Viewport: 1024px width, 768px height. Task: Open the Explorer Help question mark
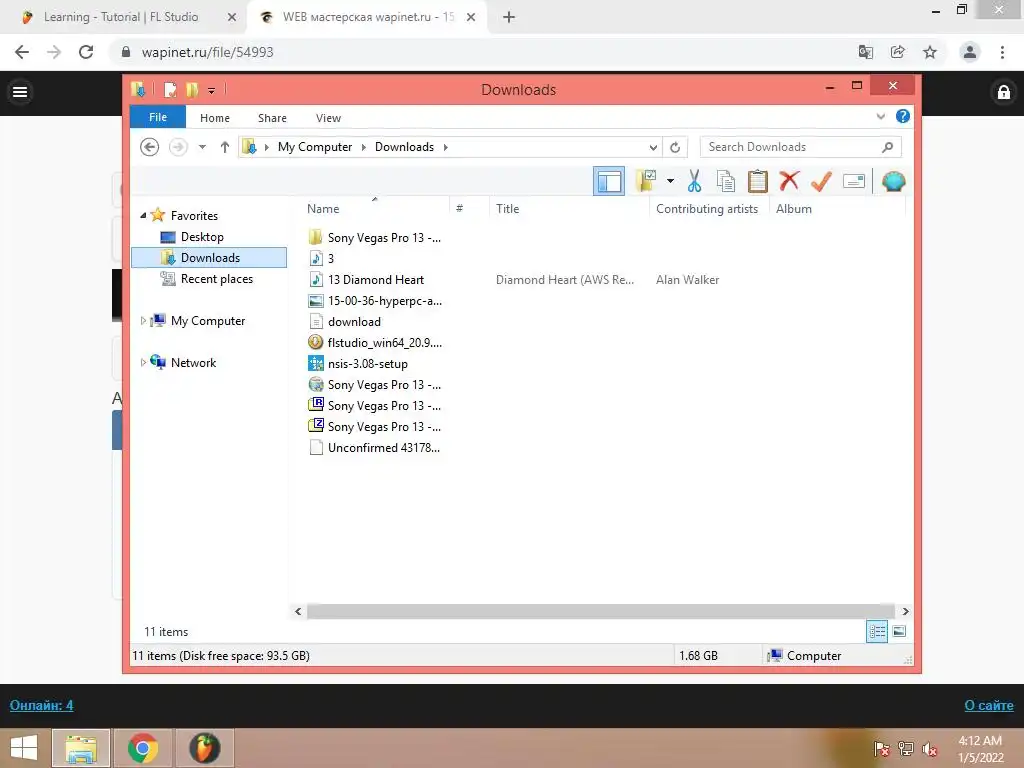[903, 116]
